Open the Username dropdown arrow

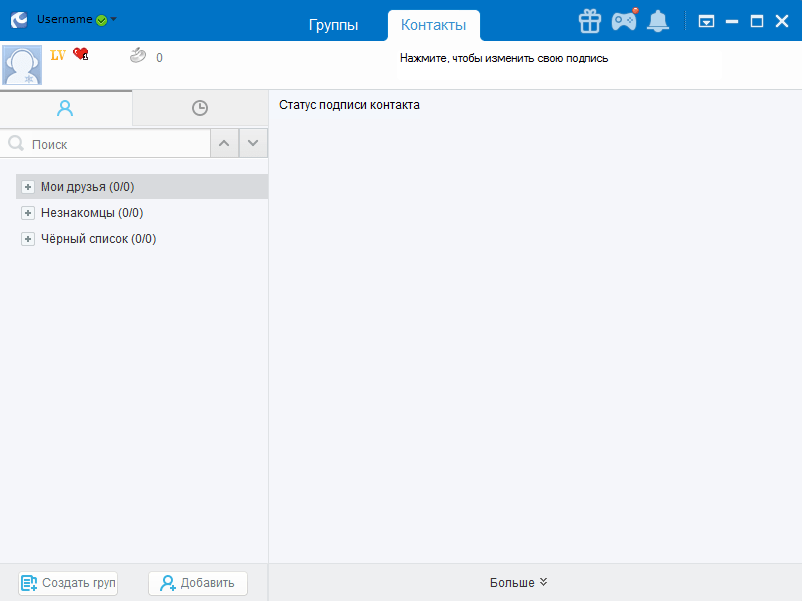(x=114, y=19)
